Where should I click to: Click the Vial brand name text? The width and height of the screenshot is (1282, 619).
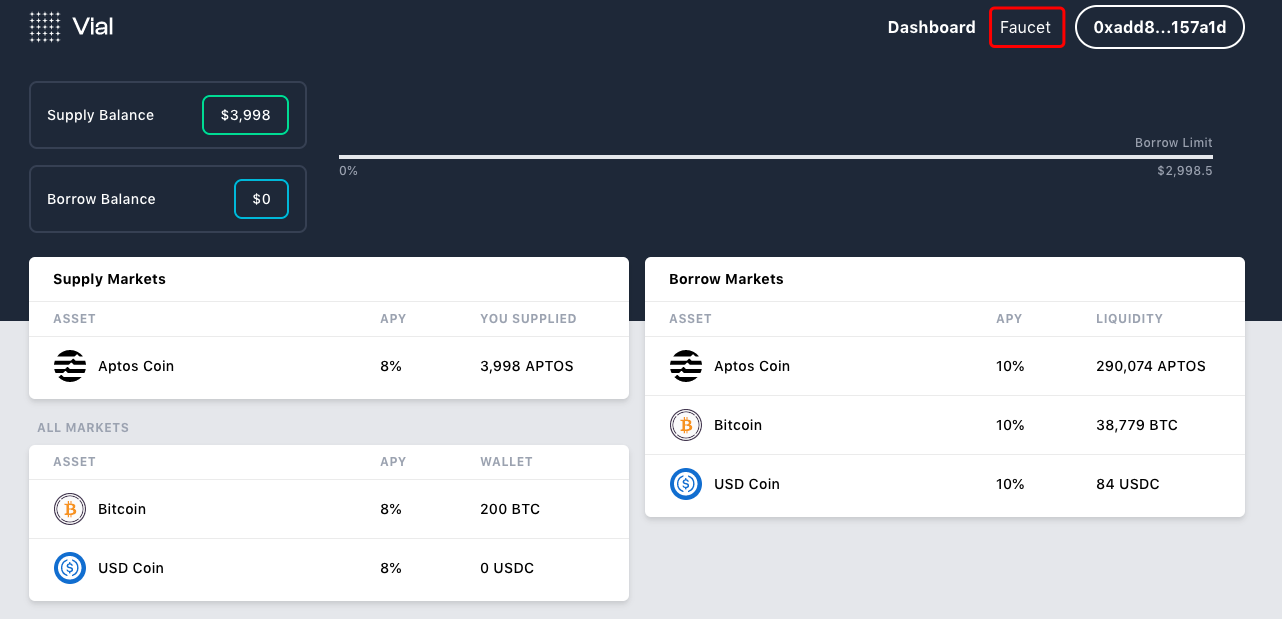click(x=93, y=27)
